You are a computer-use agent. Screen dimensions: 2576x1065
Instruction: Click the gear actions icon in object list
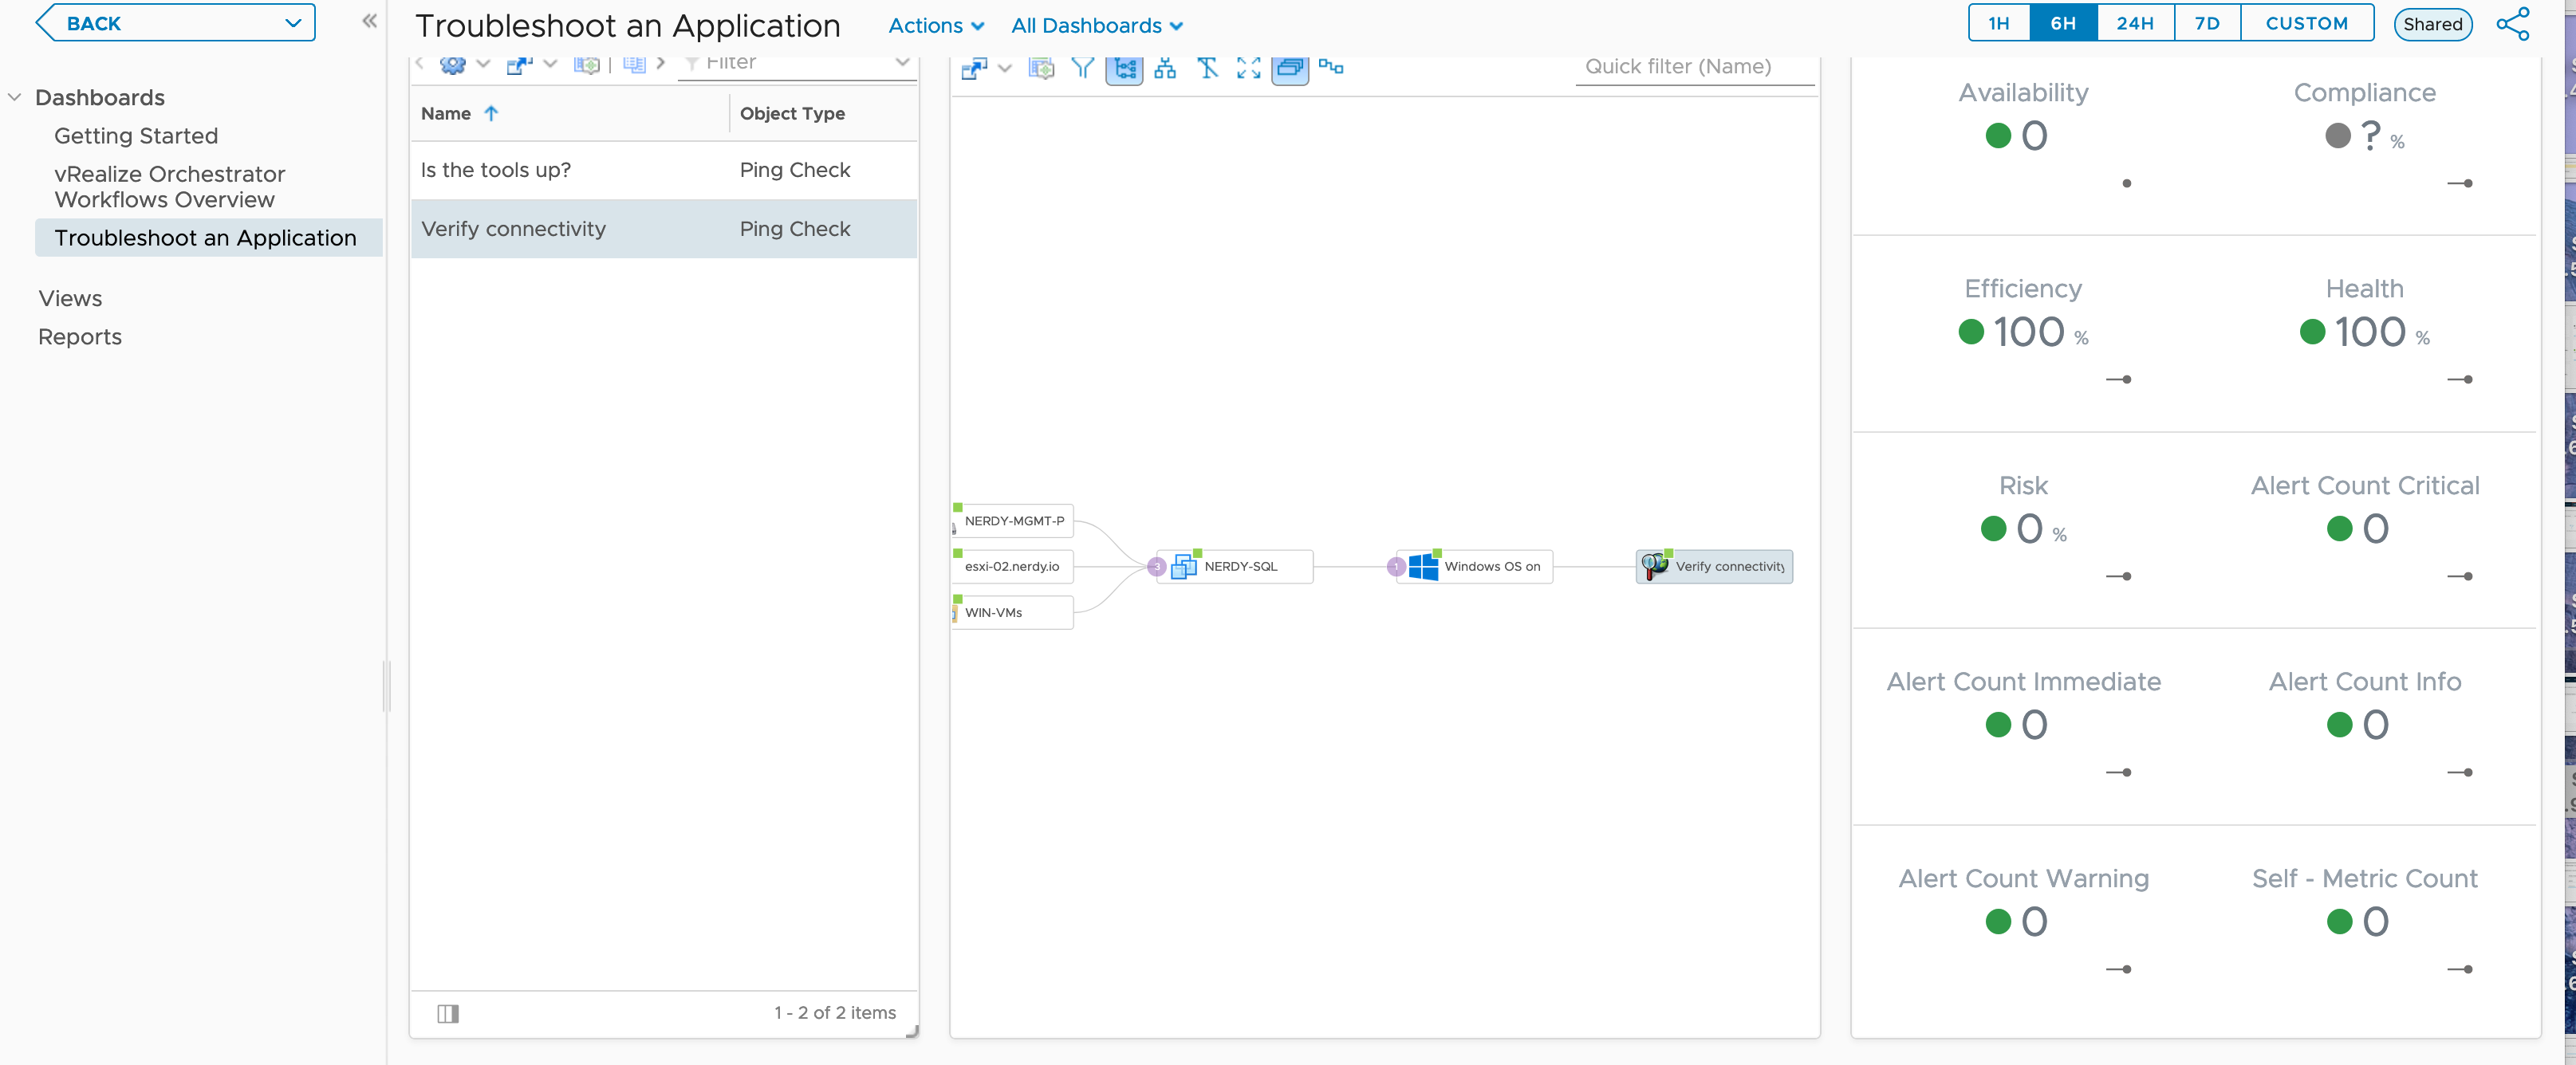pos(453,65)
